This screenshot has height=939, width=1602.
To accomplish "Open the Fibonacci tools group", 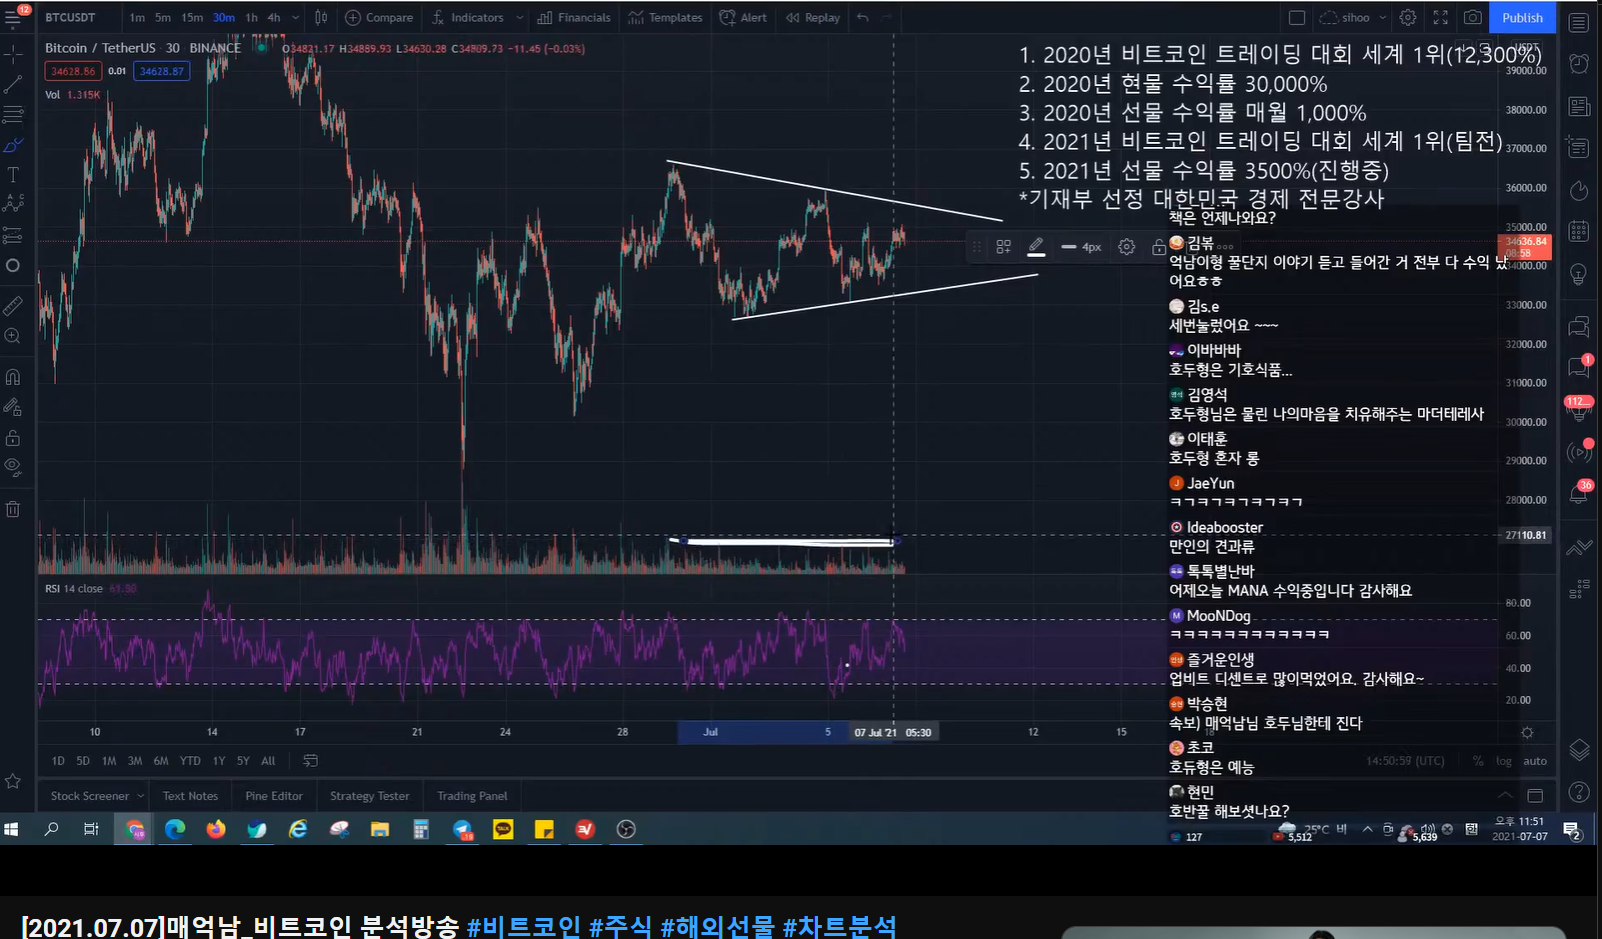I will (x=13, y=114).
